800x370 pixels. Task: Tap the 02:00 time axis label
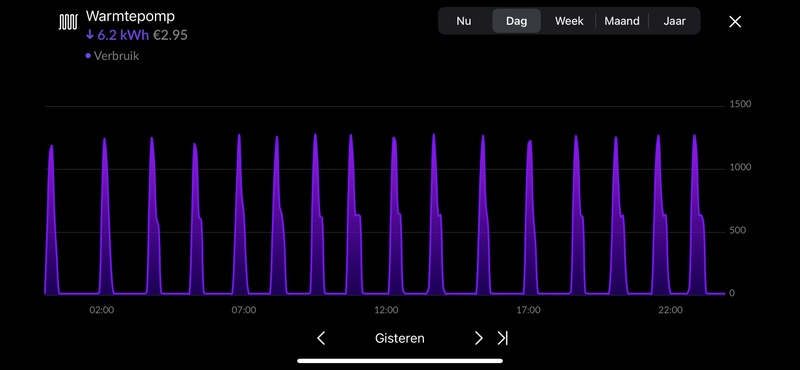(x=102, y=310)
